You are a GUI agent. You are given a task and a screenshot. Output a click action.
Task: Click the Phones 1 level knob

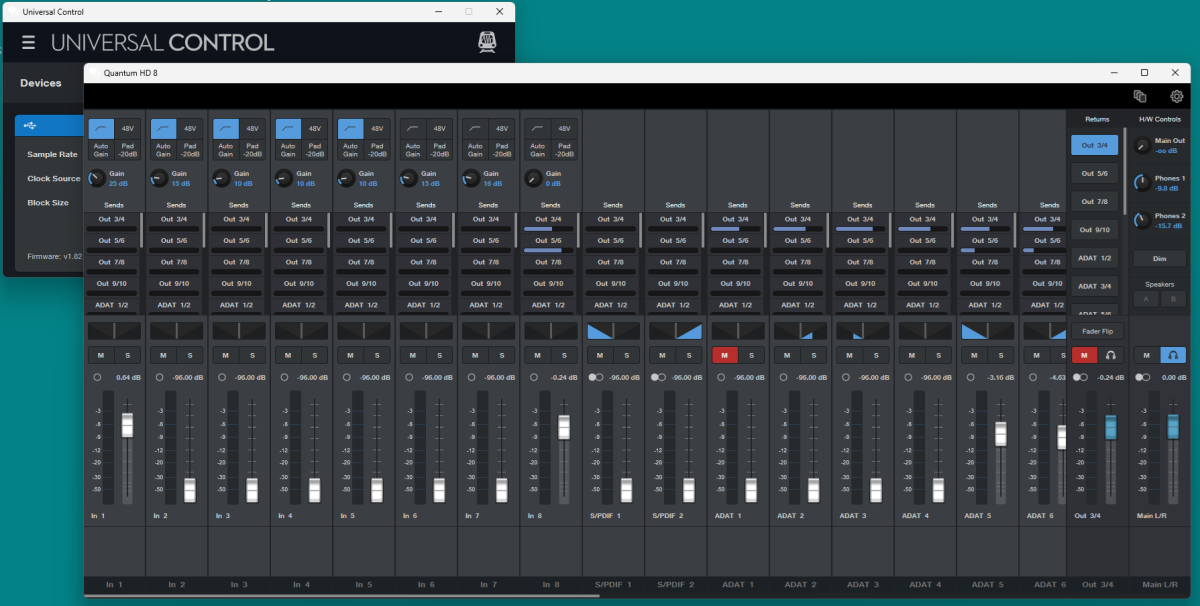pyautogui.click(x=1142, y=183)
